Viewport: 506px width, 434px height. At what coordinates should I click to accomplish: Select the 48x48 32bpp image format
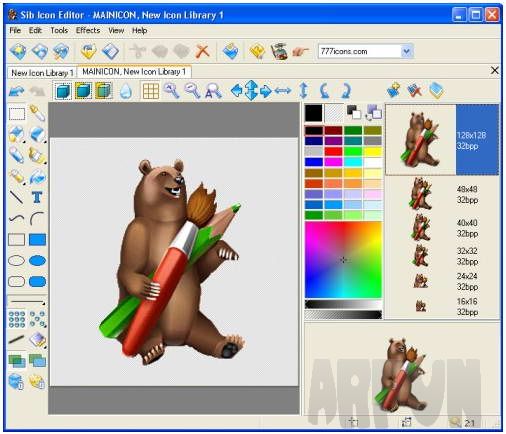tap(442, 194)
